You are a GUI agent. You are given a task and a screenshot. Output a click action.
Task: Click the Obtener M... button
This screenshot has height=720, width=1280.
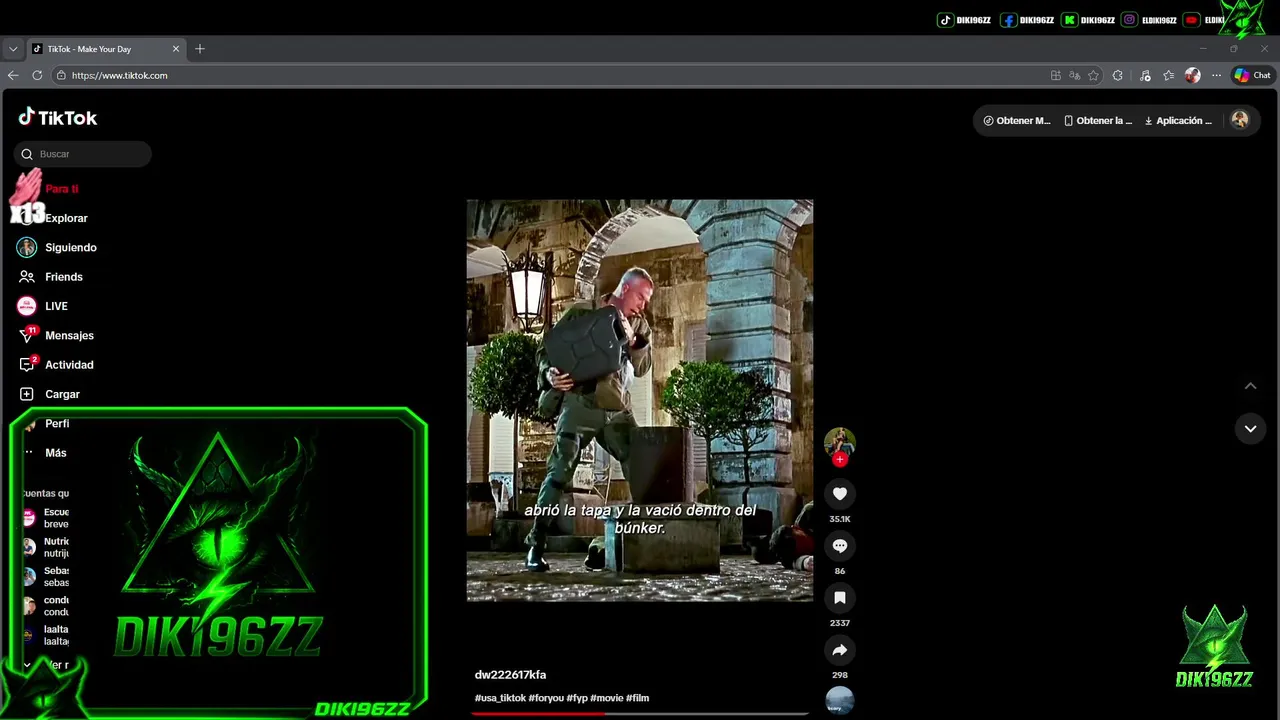click(x=1016, y=120)
